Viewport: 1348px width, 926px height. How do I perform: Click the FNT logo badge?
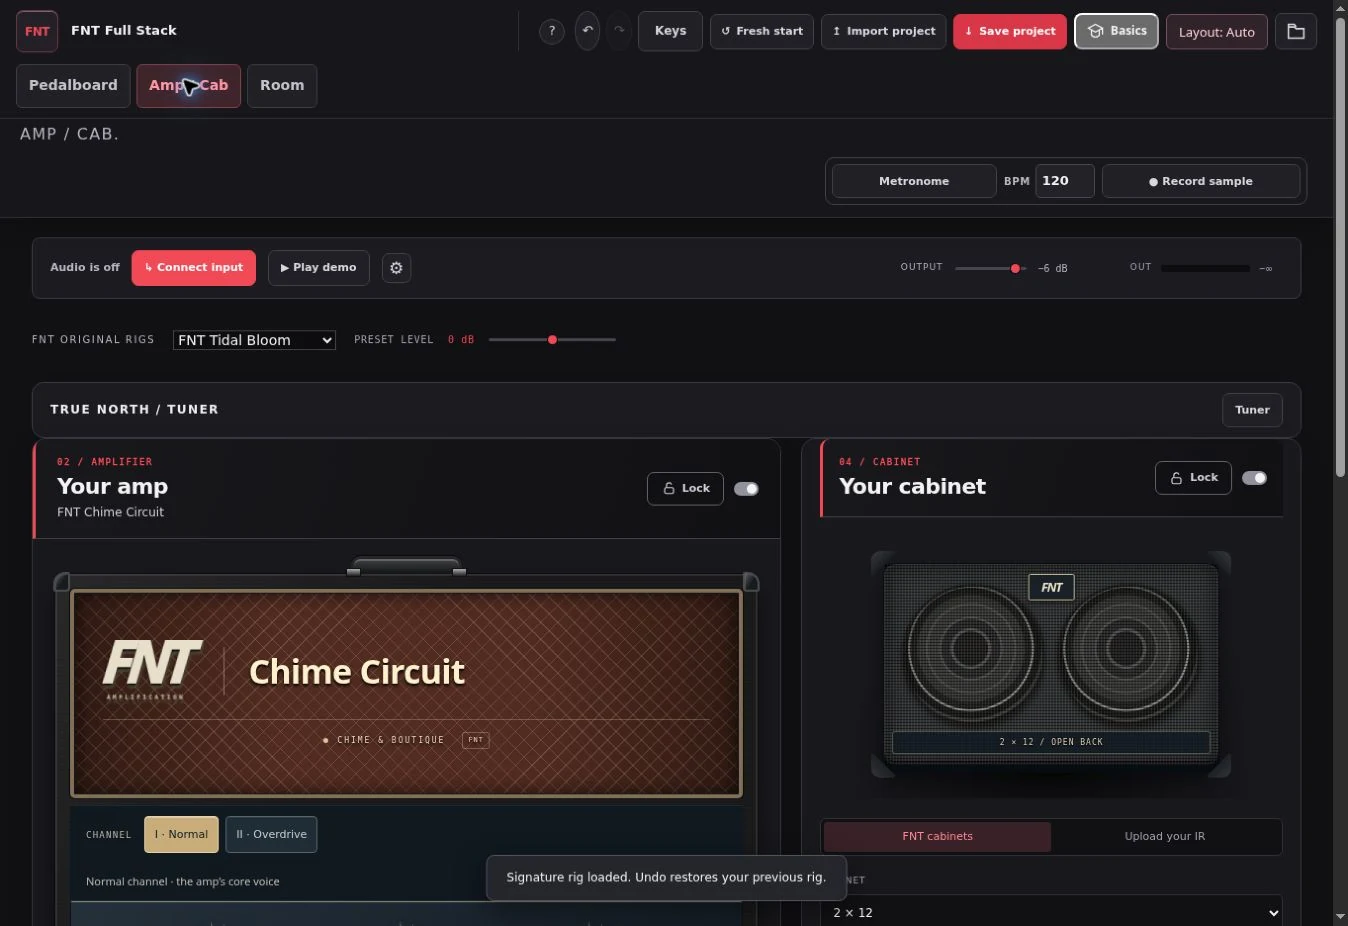[37, 32]
